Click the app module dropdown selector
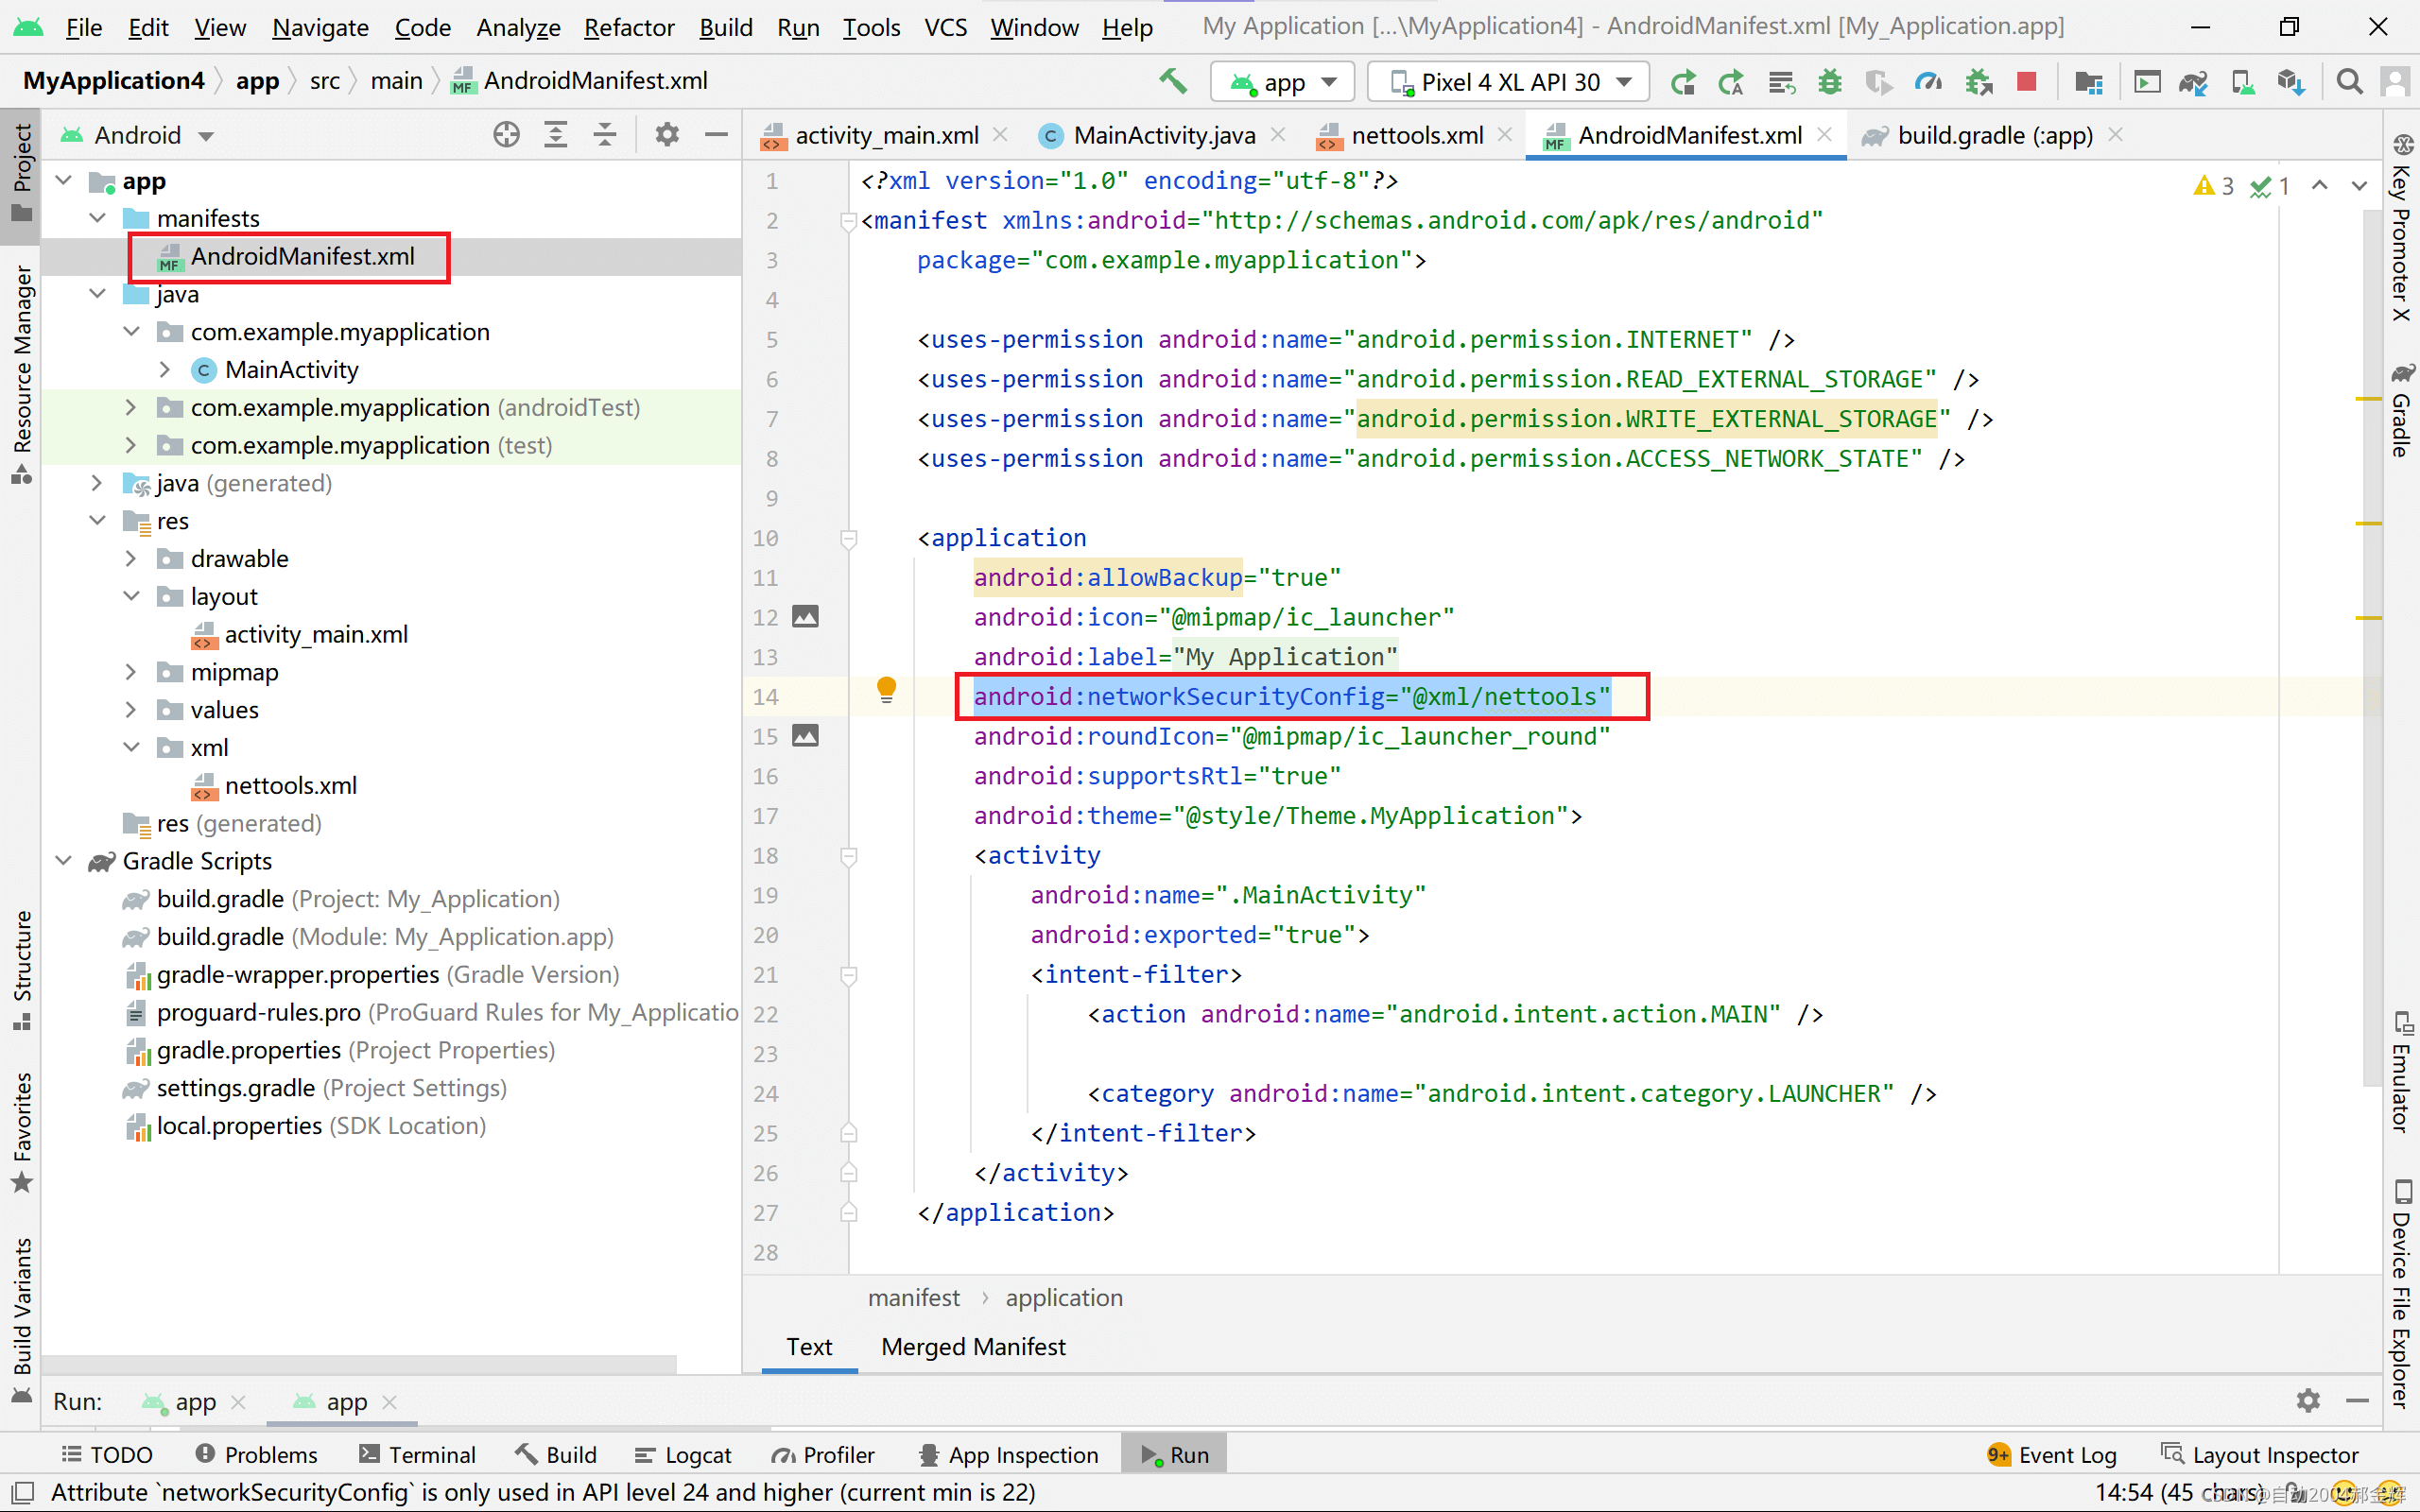The height and width of the screenshot is (1512, 2420). click(x=1281, y=82)
